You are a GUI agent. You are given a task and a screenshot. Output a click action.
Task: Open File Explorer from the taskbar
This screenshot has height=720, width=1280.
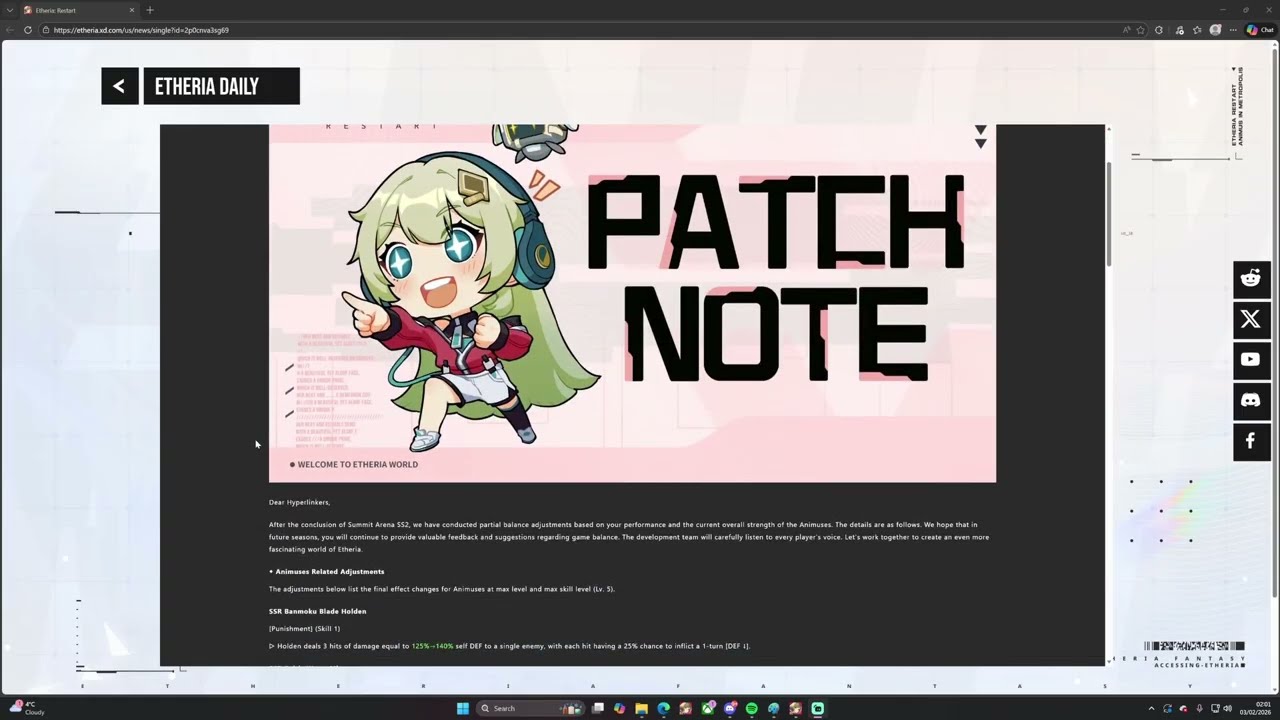tap(641, 708)
